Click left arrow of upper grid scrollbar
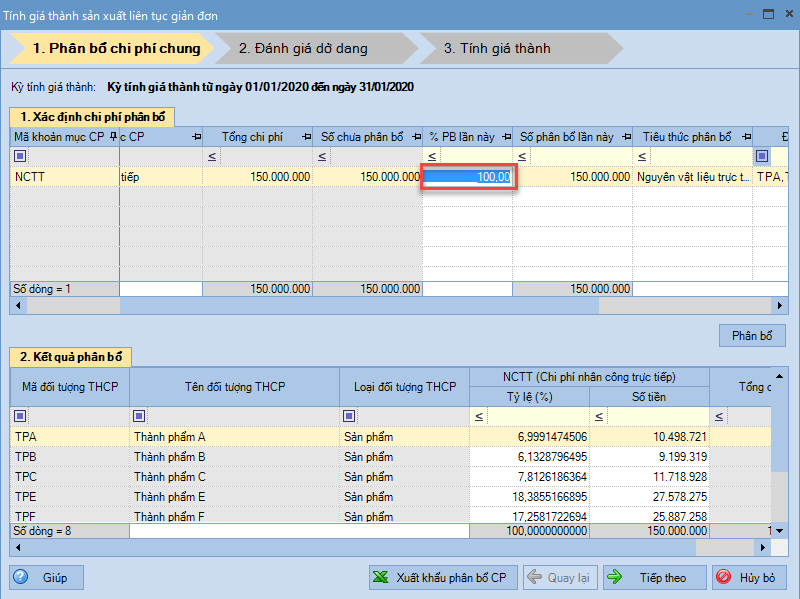This screenshot has width=800, height=599. (x=18, y=306)
